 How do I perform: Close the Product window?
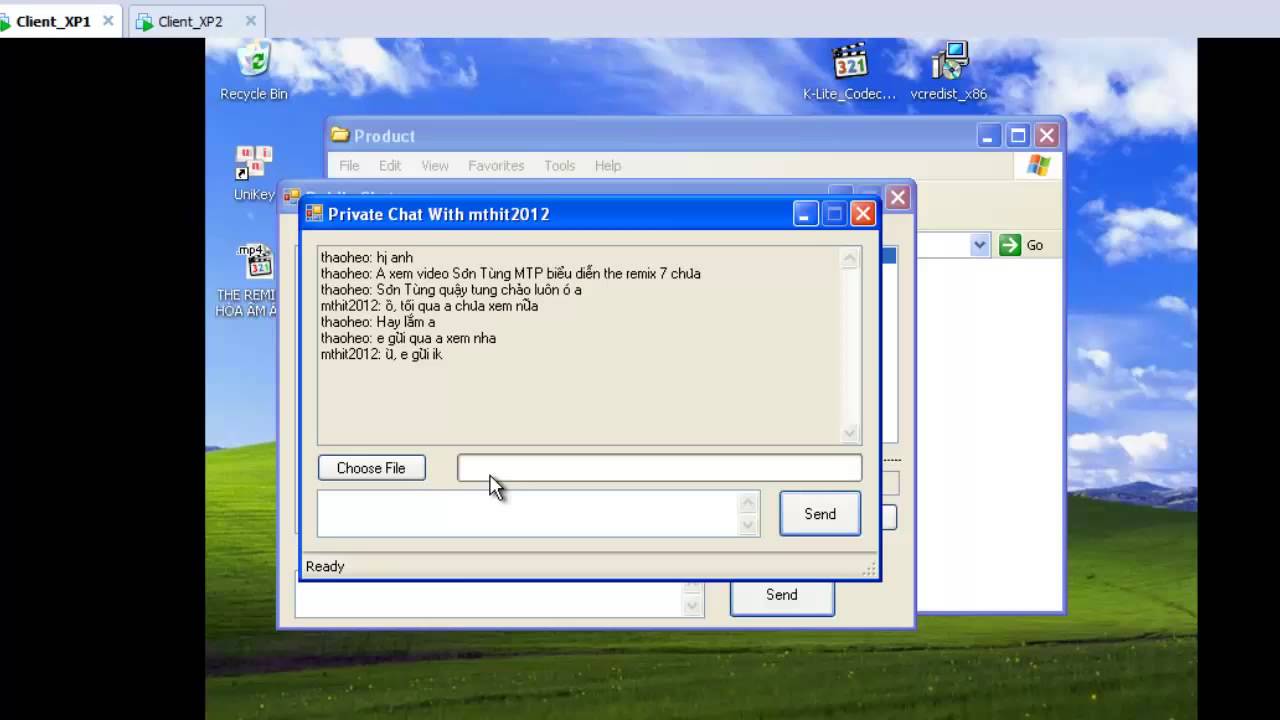point(1046,135)
